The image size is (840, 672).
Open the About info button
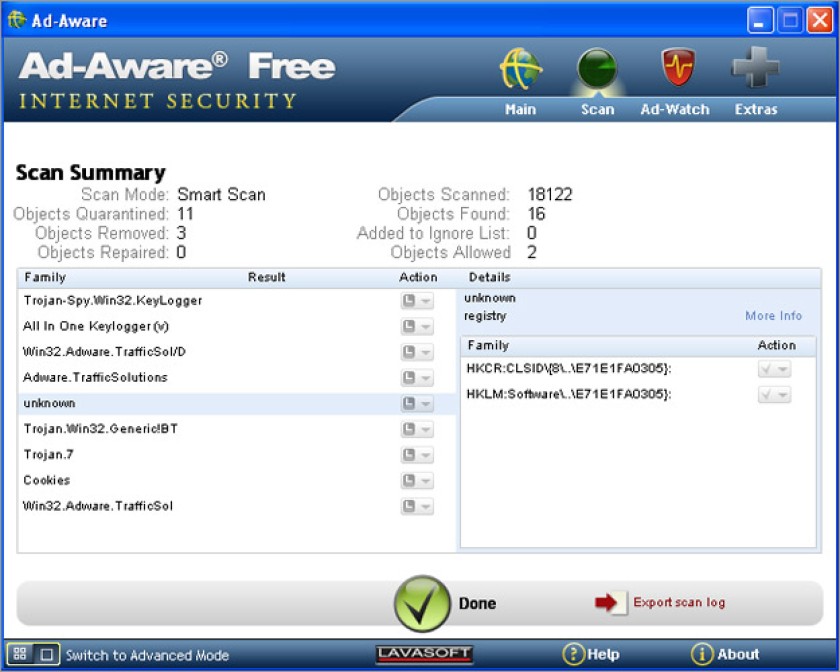[x=725, y=654]
